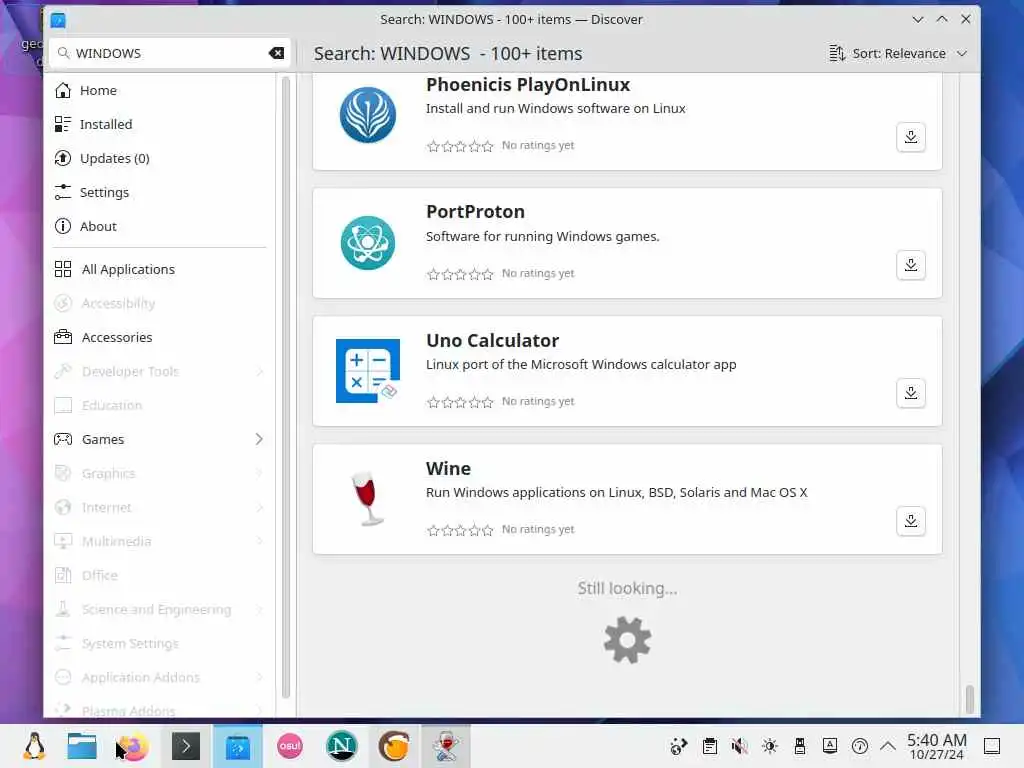Open the Wine glass app icon
The height and width of the screenshot is (768, 1024).
368,498
